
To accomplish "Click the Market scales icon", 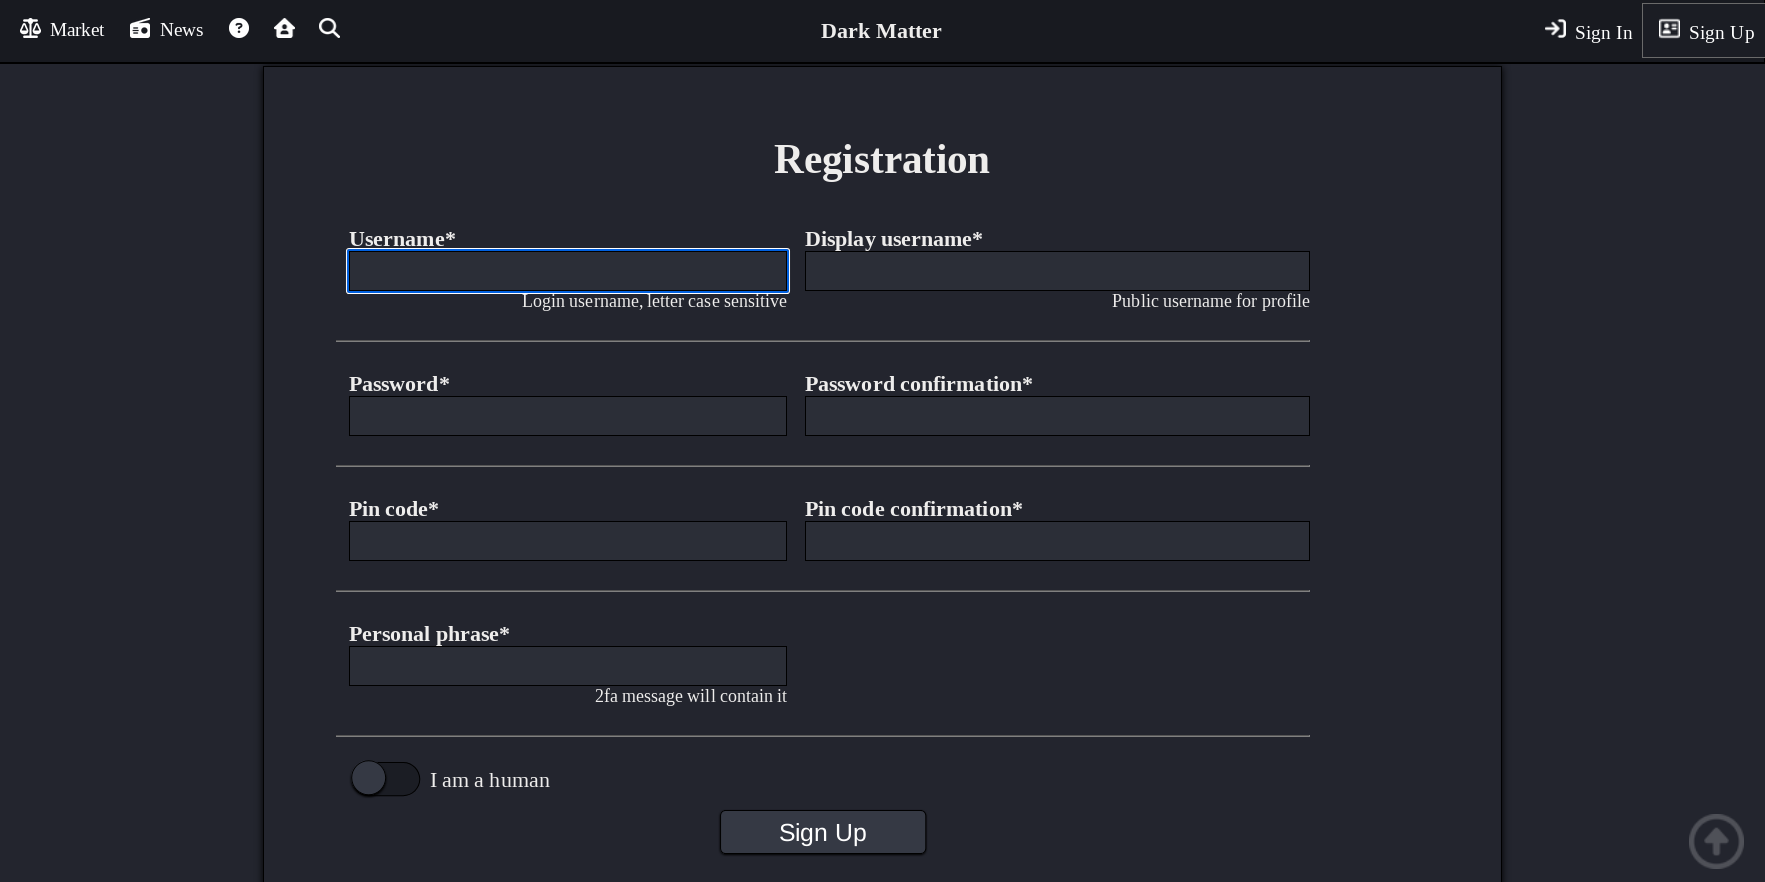I will (x=30, y=29).
